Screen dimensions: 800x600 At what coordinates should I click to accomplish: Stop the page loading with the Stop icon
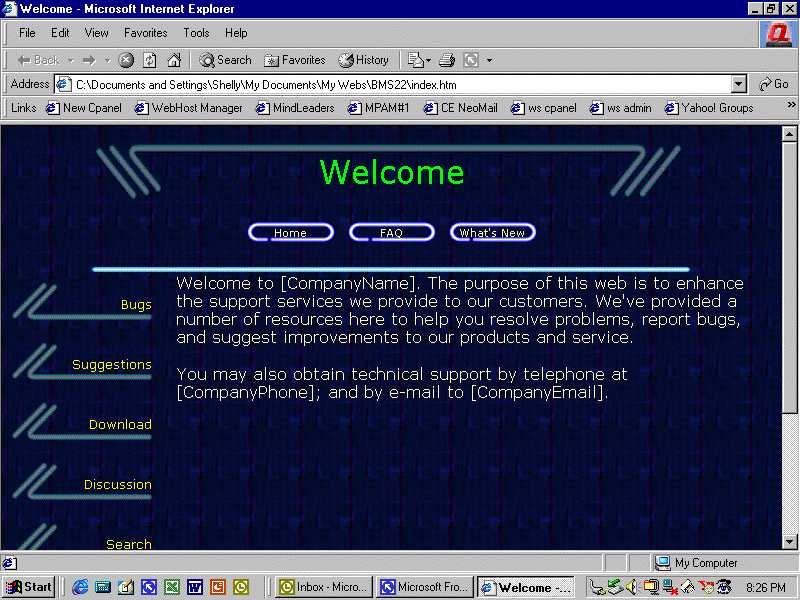click(x=126, y=61)
